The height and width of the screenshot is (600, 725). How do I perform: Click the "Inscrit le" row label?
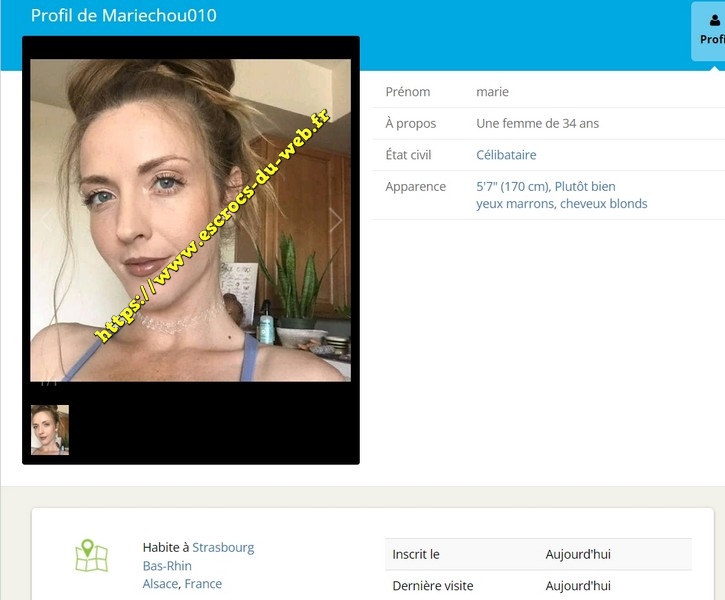(416, 554)
